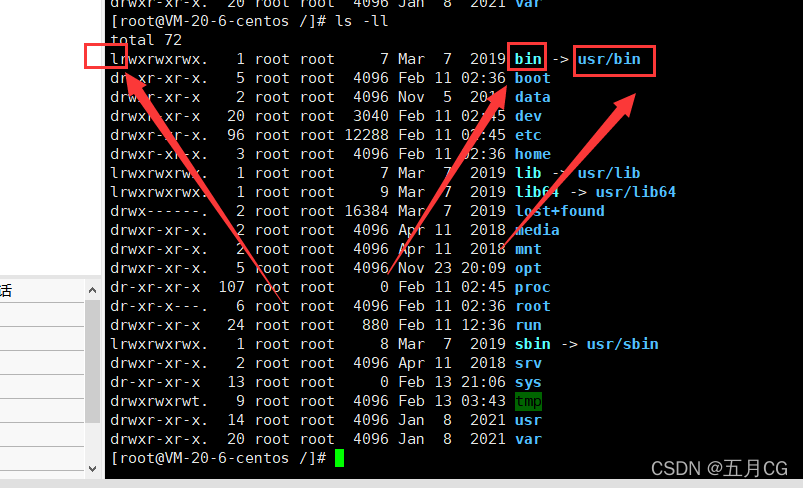Click the 'usr/bin' link target

coord(608,59)
